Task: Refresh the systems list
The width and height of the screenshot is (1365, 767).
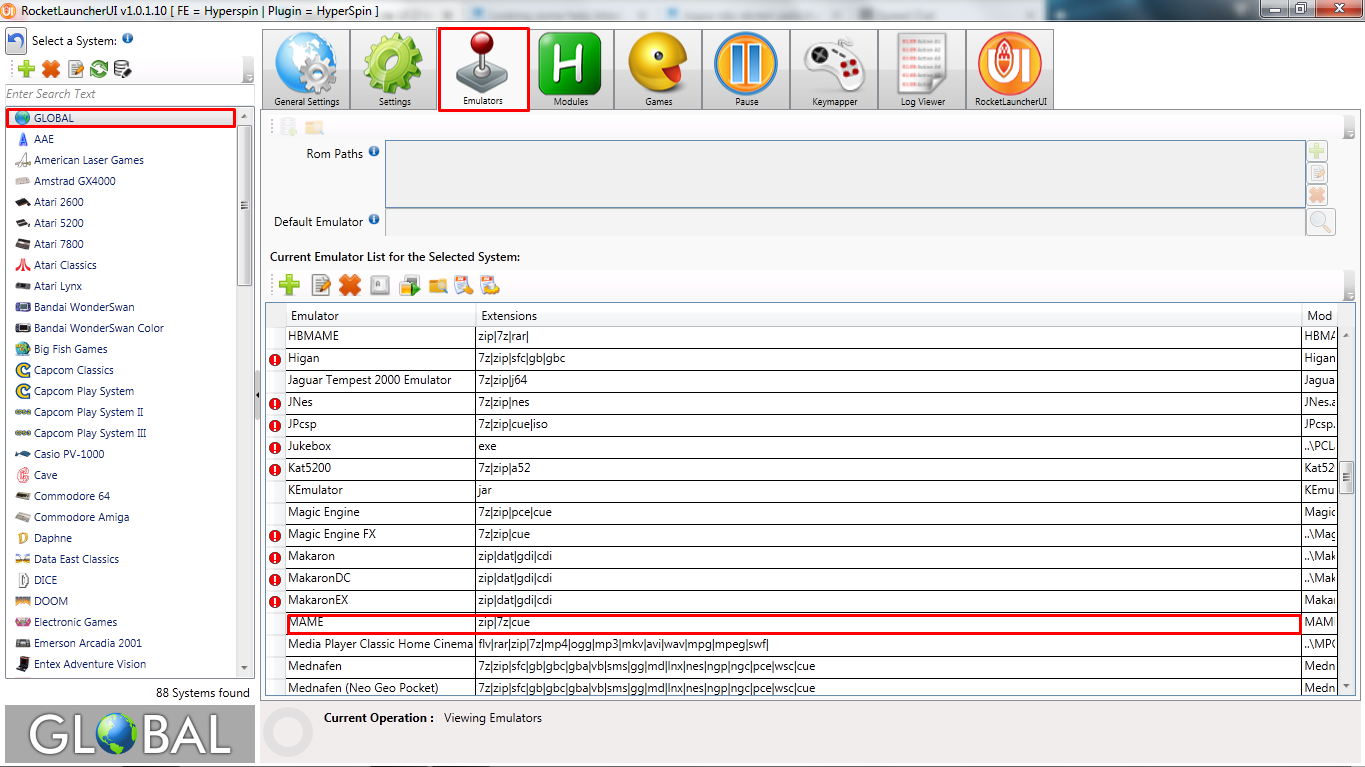Action: (99, 69)
